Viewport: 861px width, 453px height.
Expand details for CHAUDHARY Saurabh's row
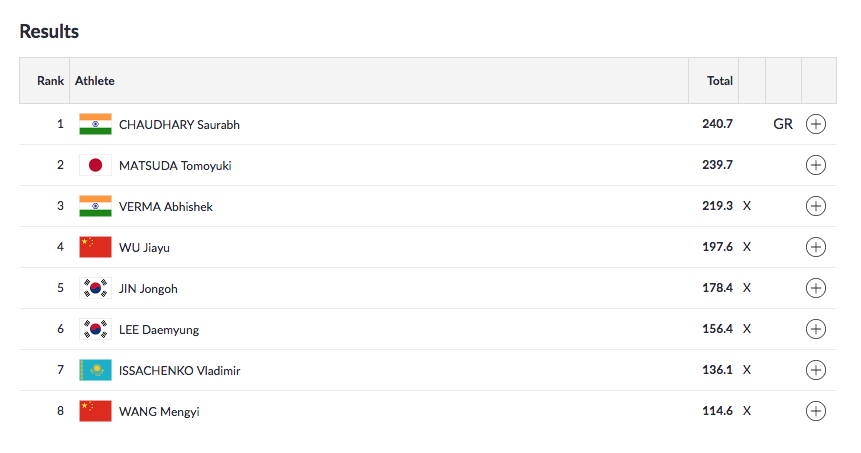(816, 124)
